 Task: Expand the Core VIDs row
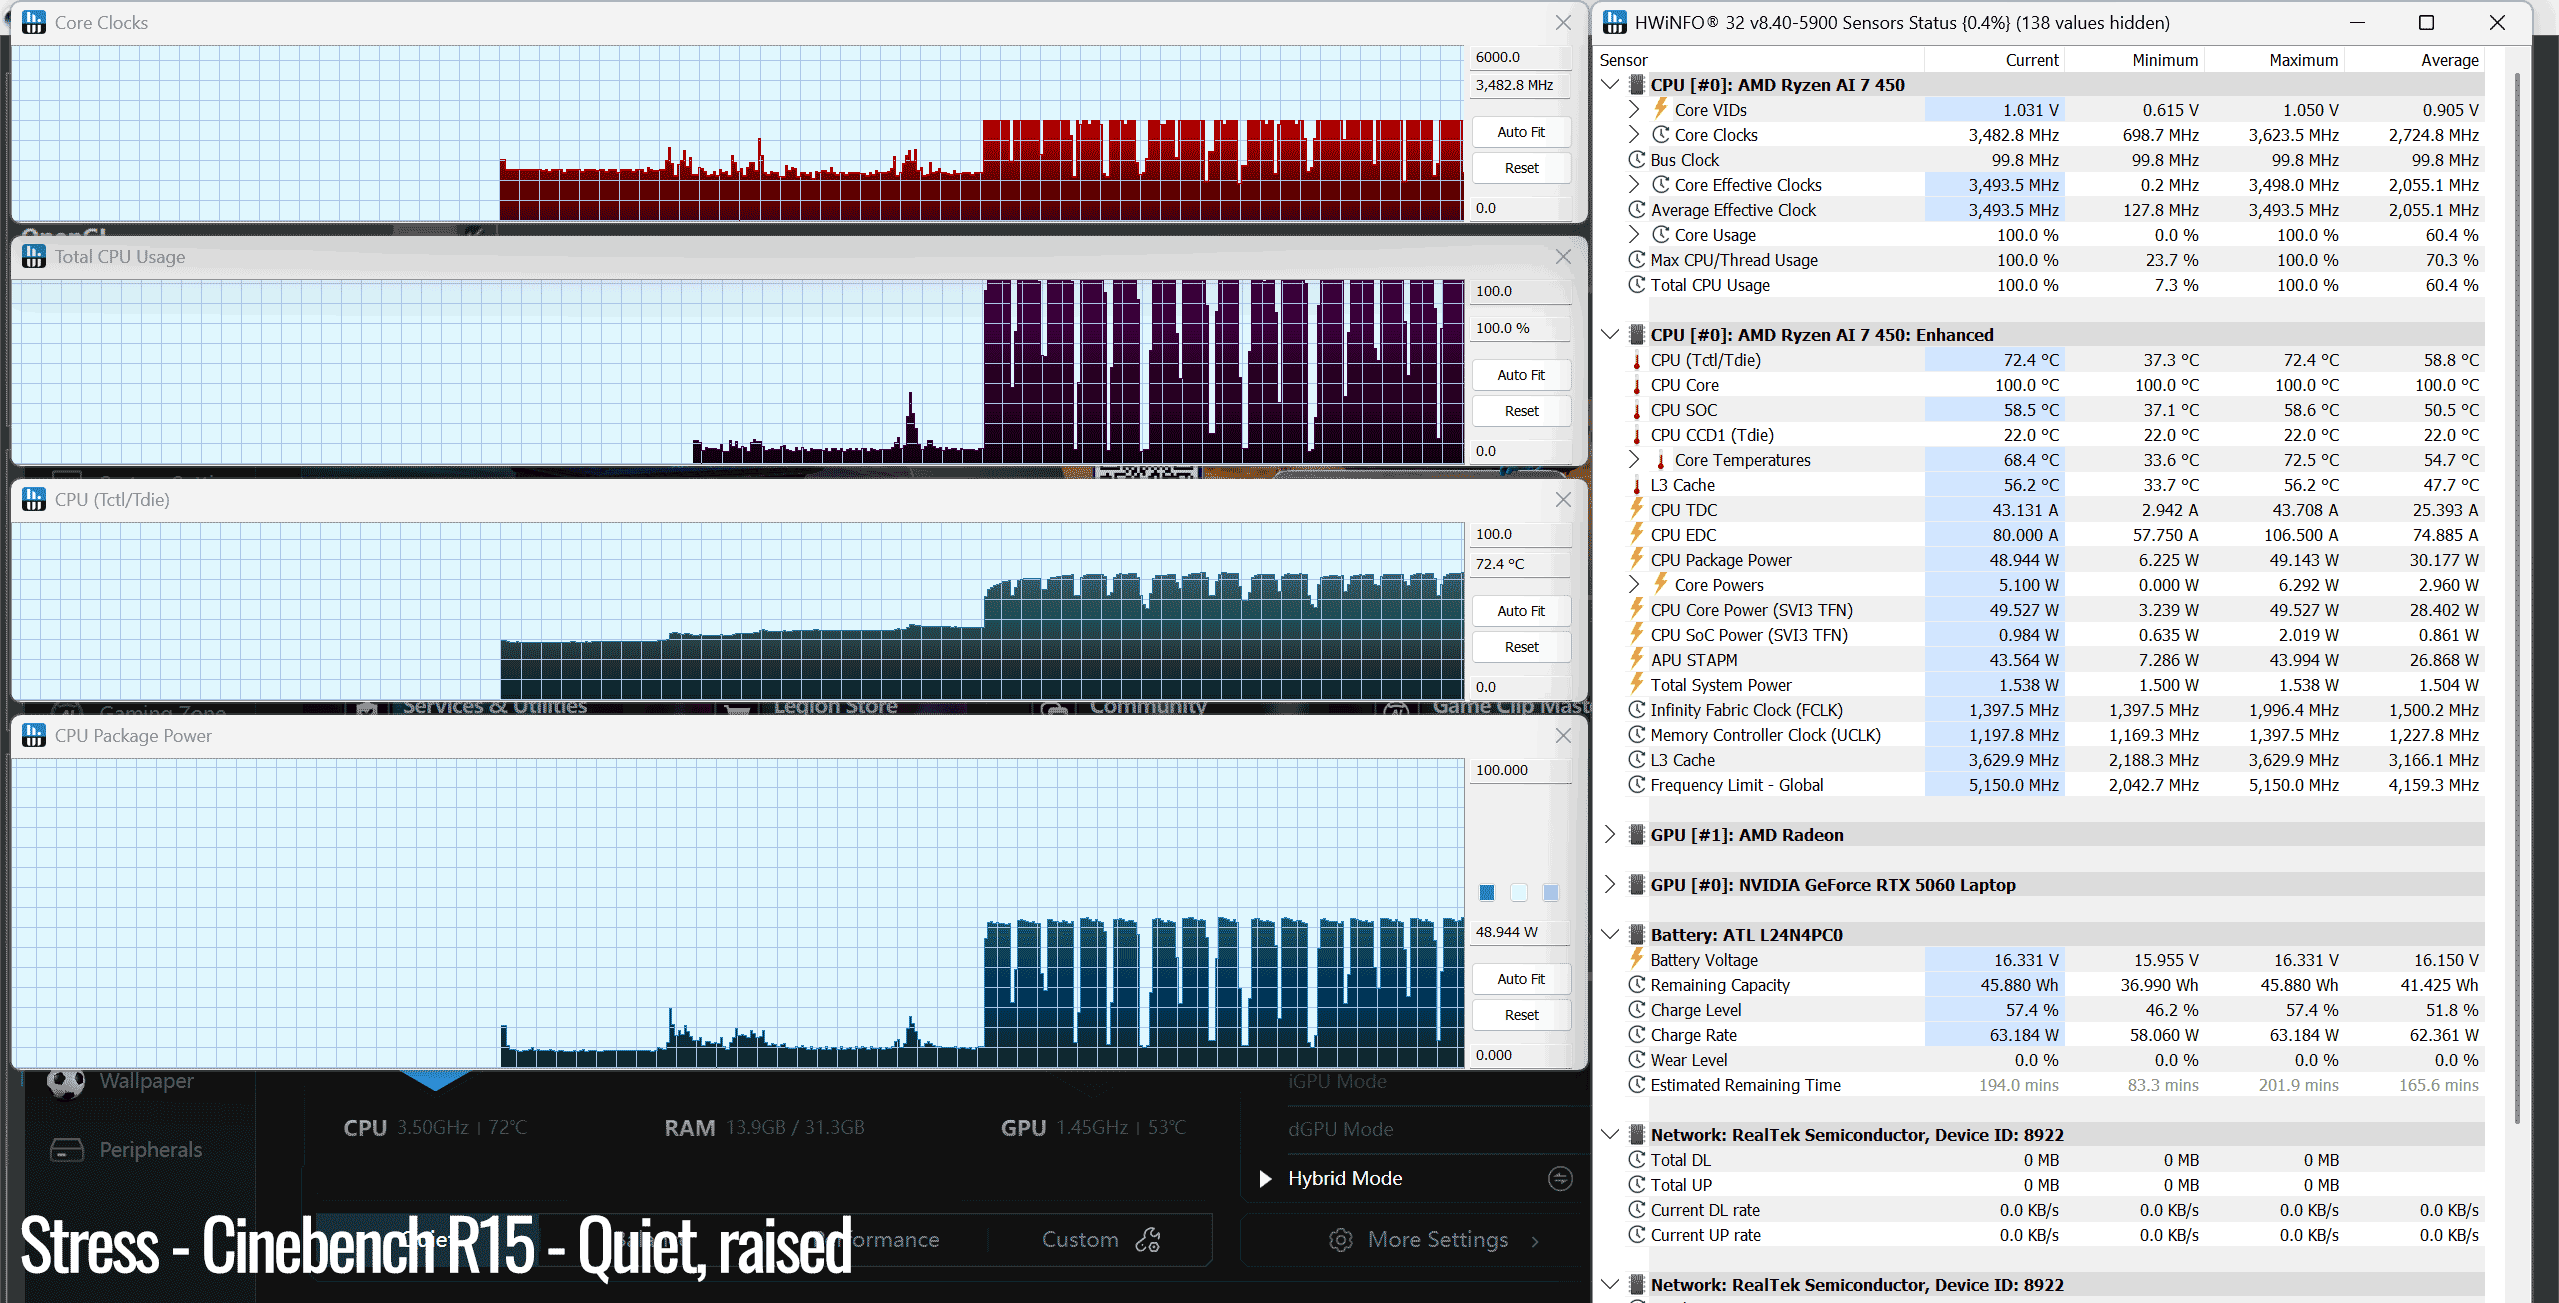pyautogui.click(x=1634, y=110)
